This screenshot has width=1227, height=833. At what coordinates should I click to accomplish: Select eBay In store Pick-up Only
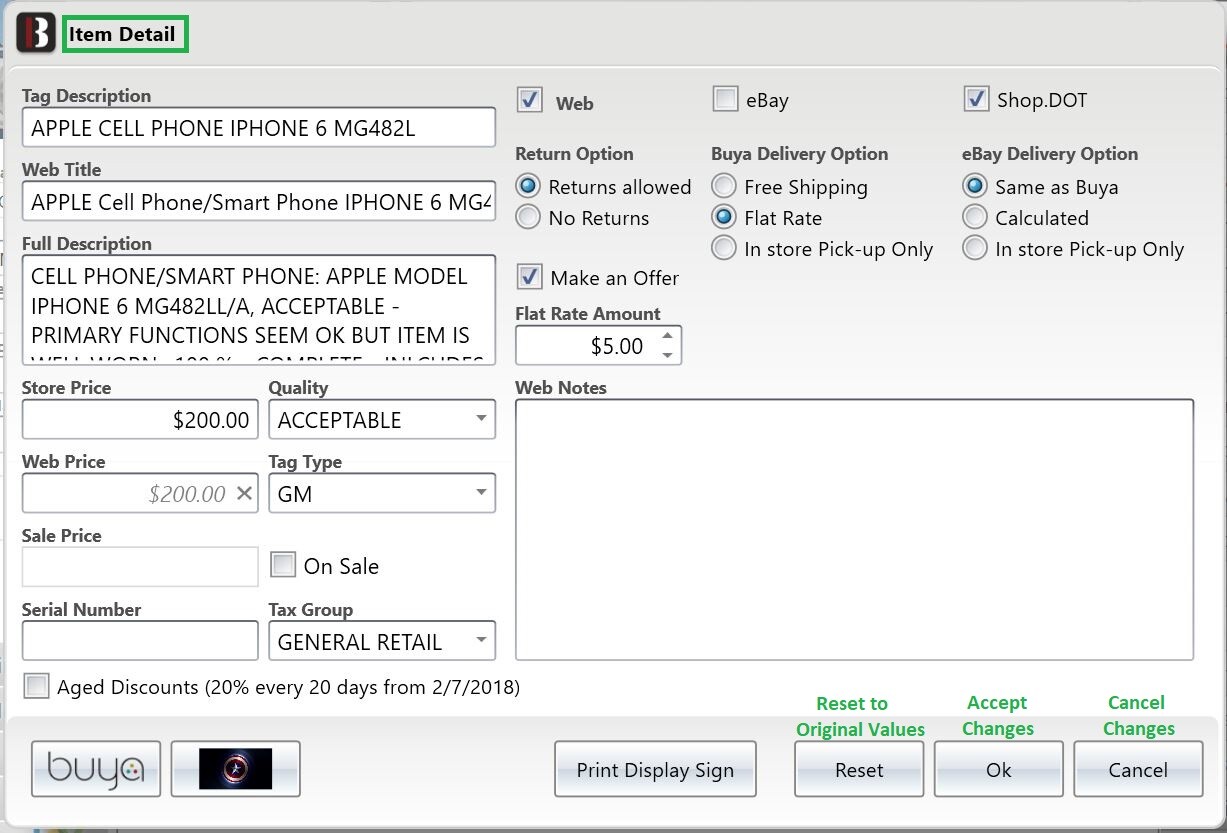(x=975, y=248)
